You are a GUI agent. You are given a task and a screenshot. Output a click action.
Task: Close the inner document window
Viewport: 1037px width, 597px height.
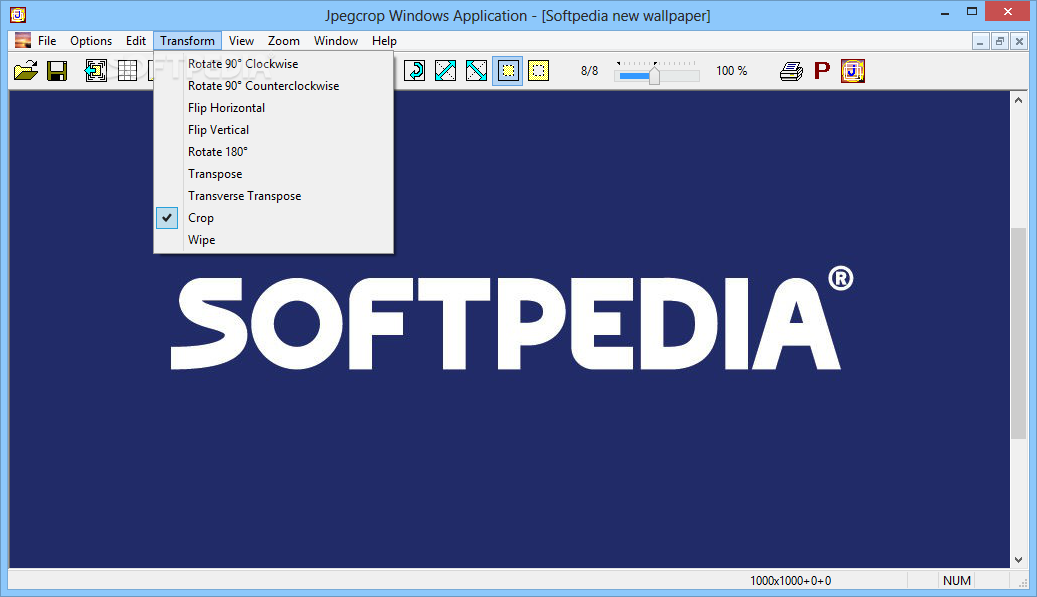[1019, 41]
